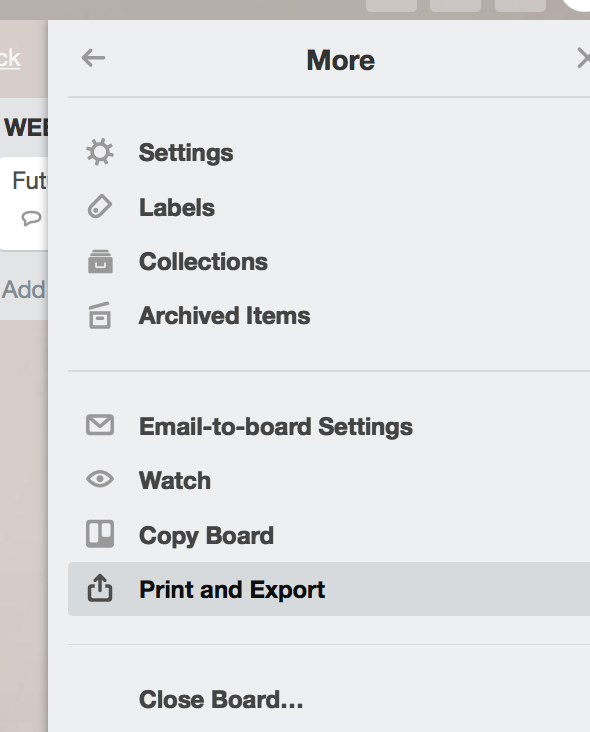Viewport: 590px width, 732px height.
Task: Click the Collections box icon
Action: coord(100,261)
